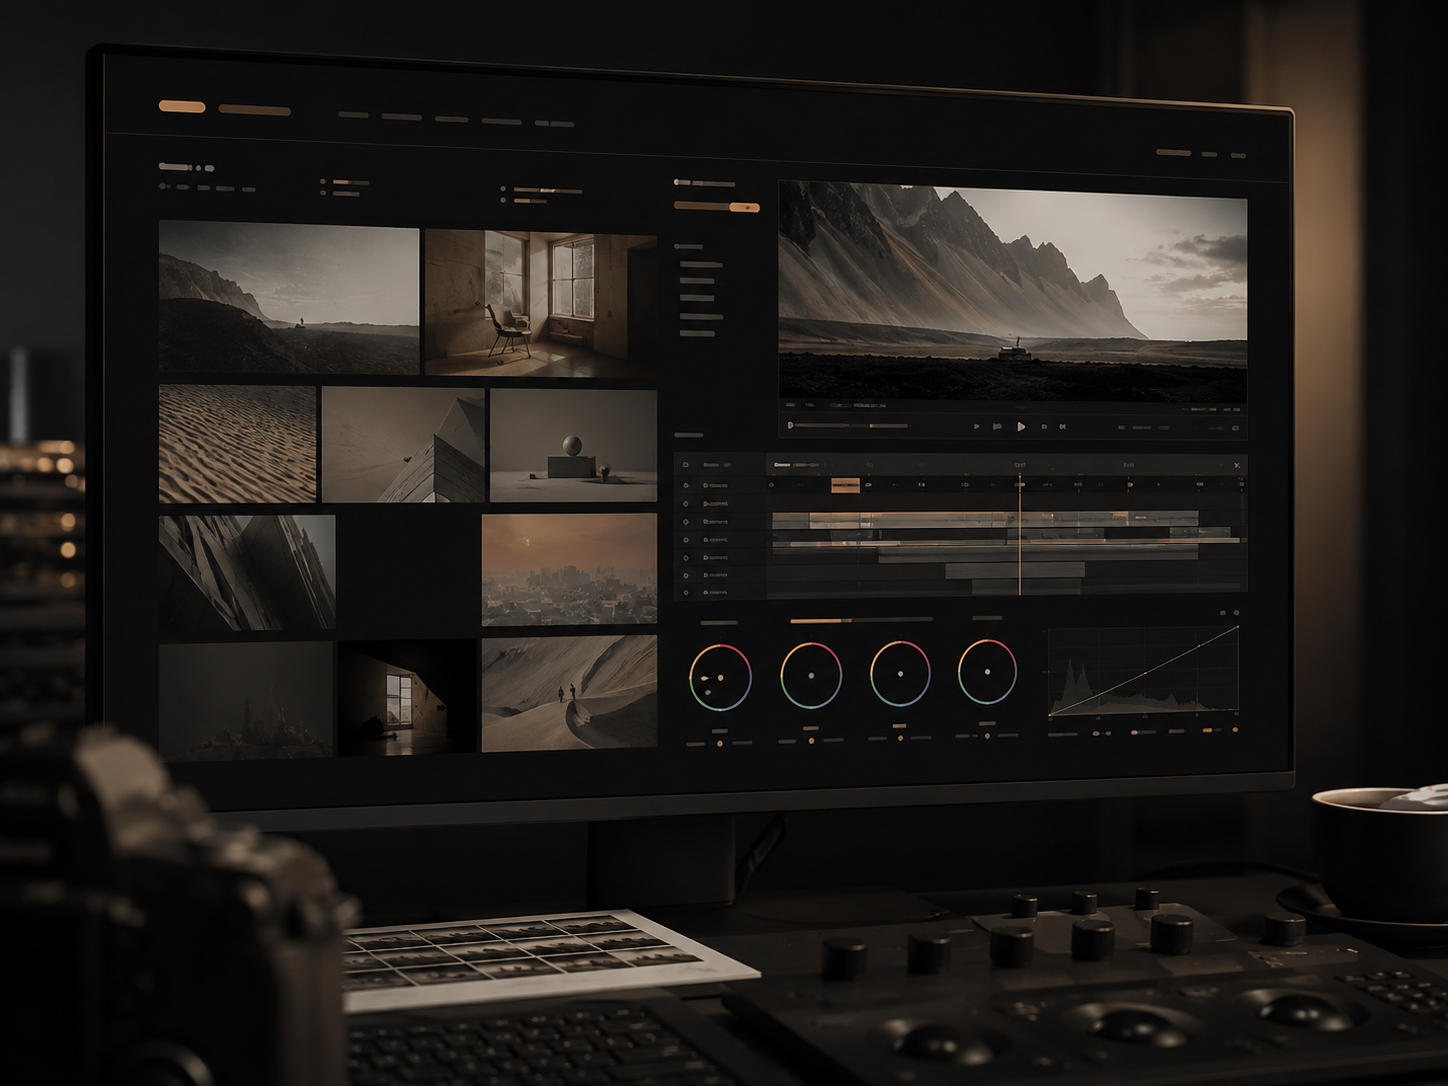This screenshot has width=1448, height=1086.
Task: Click the first item of the middle panel's list
Action: (701, 265)
